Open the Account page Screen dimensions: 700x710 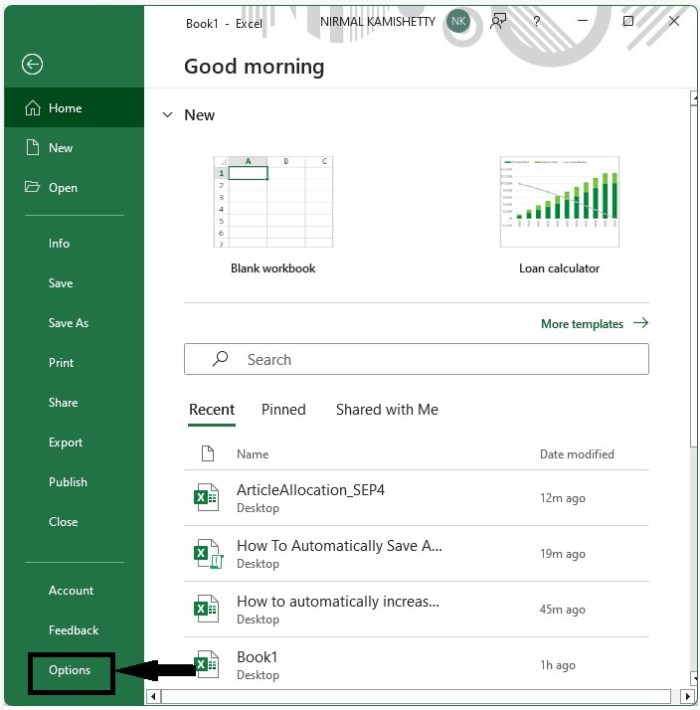pyautogui.click(x=71, y=591)
